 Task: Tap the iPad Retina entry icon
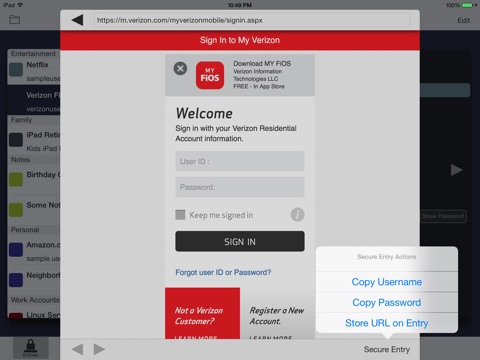point(16,140)
